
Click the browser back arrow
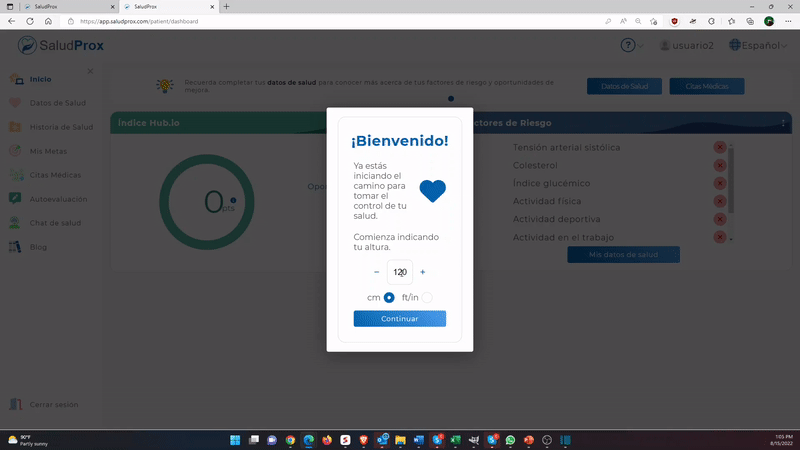click(x=11, y=21)
